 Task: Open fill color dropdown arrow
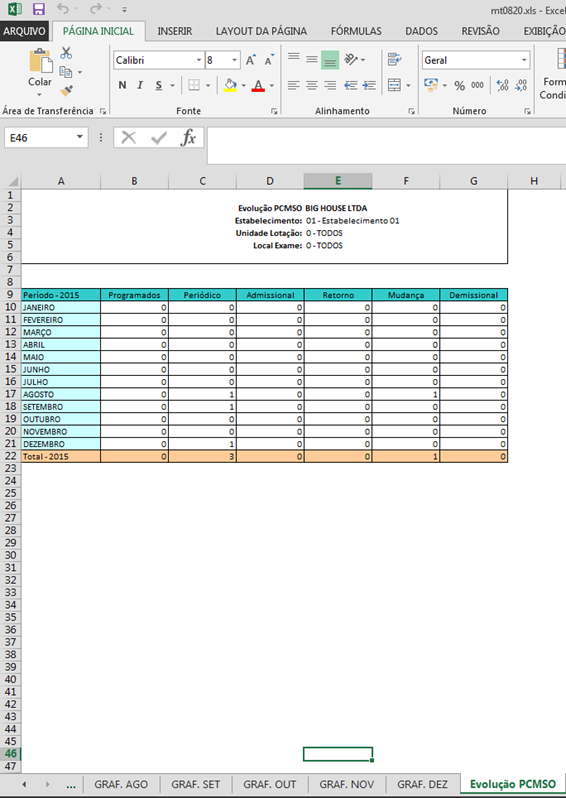[244, 86]
